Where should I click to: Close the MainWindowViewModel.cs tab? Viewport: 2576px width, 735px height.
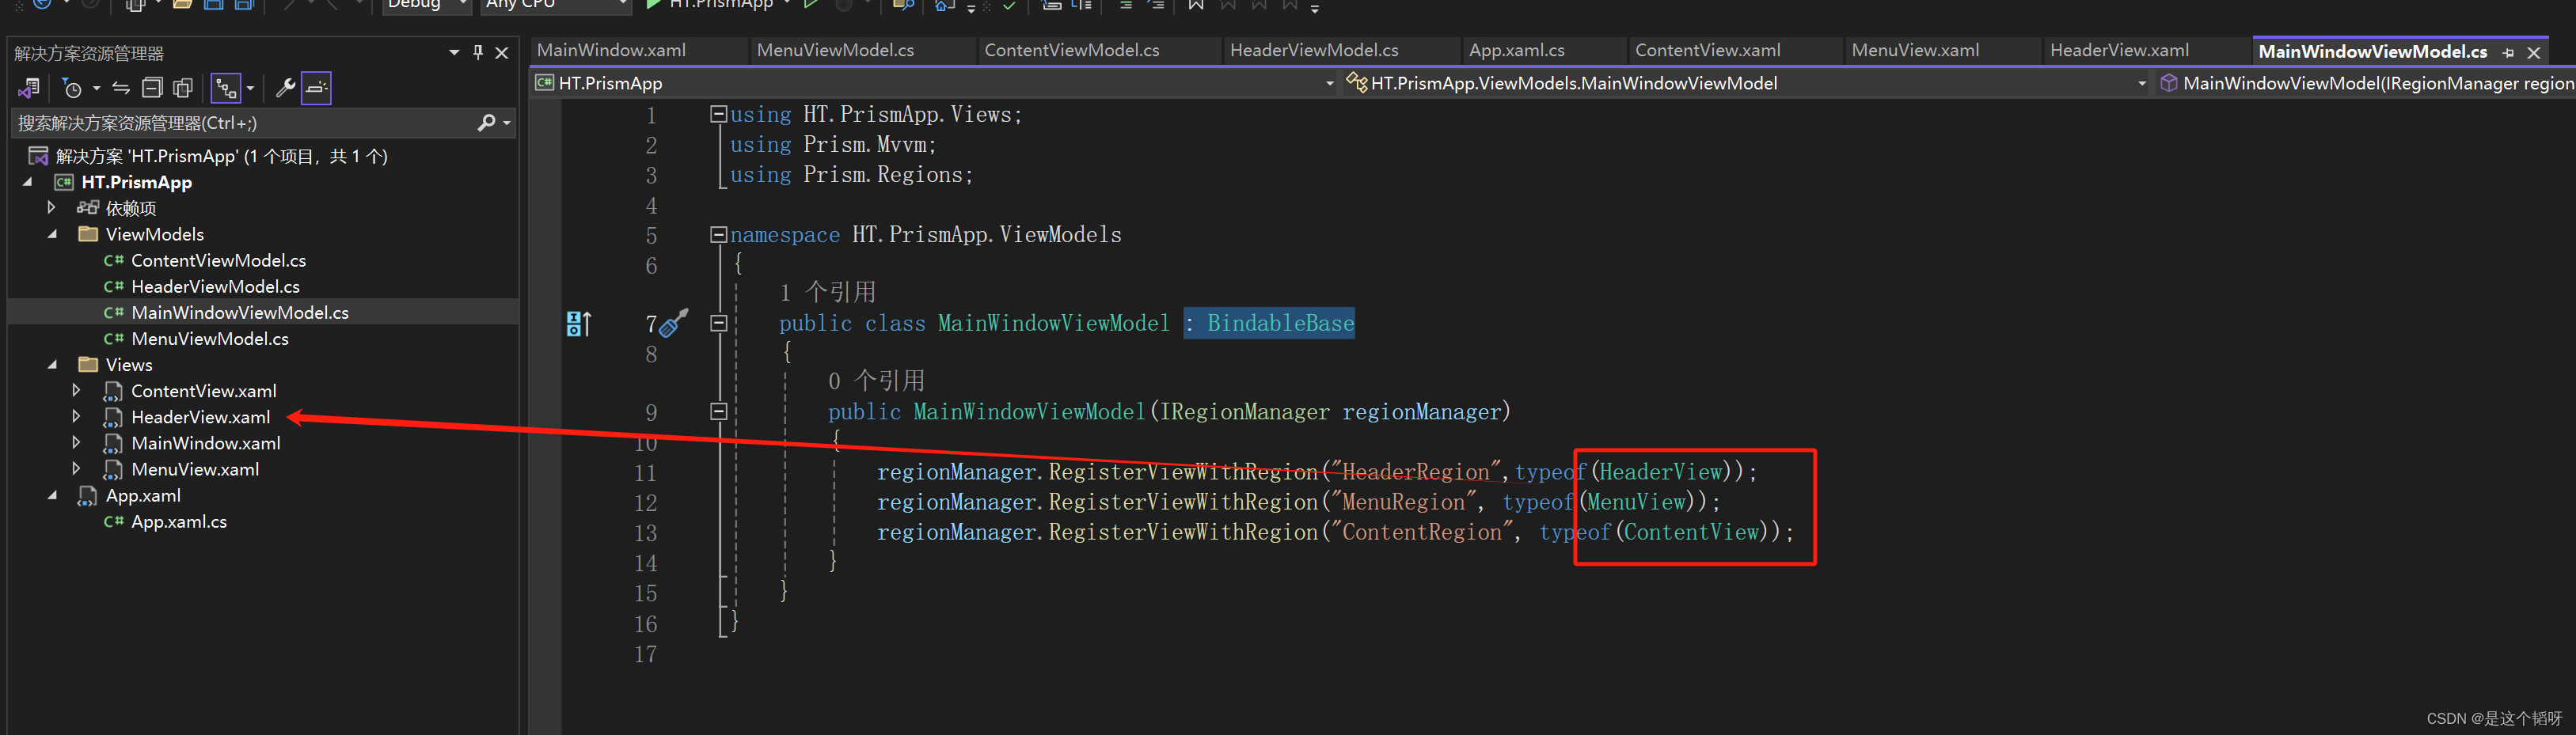click(x=2534, y=51)
